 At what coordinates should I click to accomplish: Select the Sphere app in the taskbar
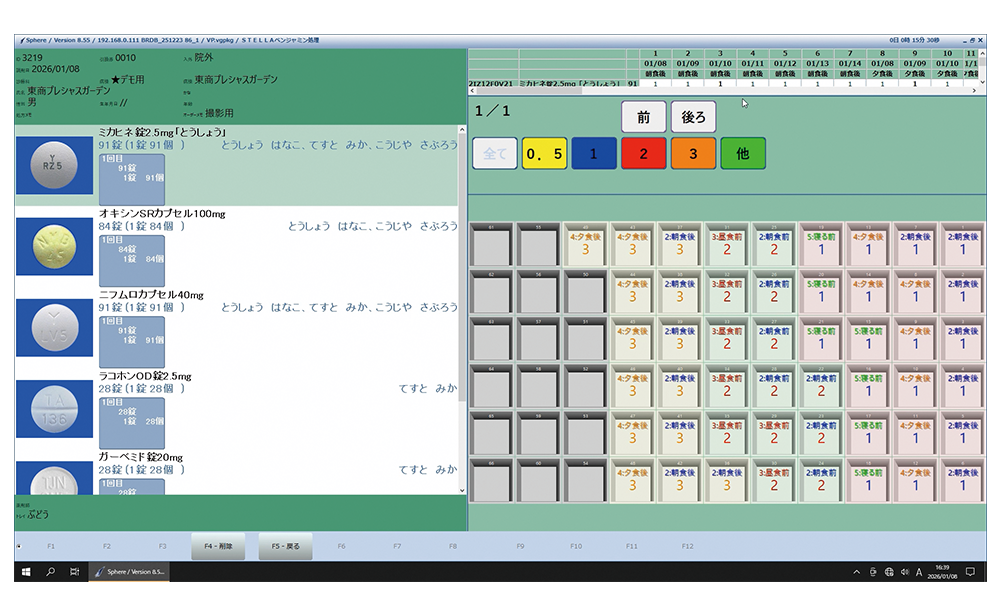tap(129, 572)
